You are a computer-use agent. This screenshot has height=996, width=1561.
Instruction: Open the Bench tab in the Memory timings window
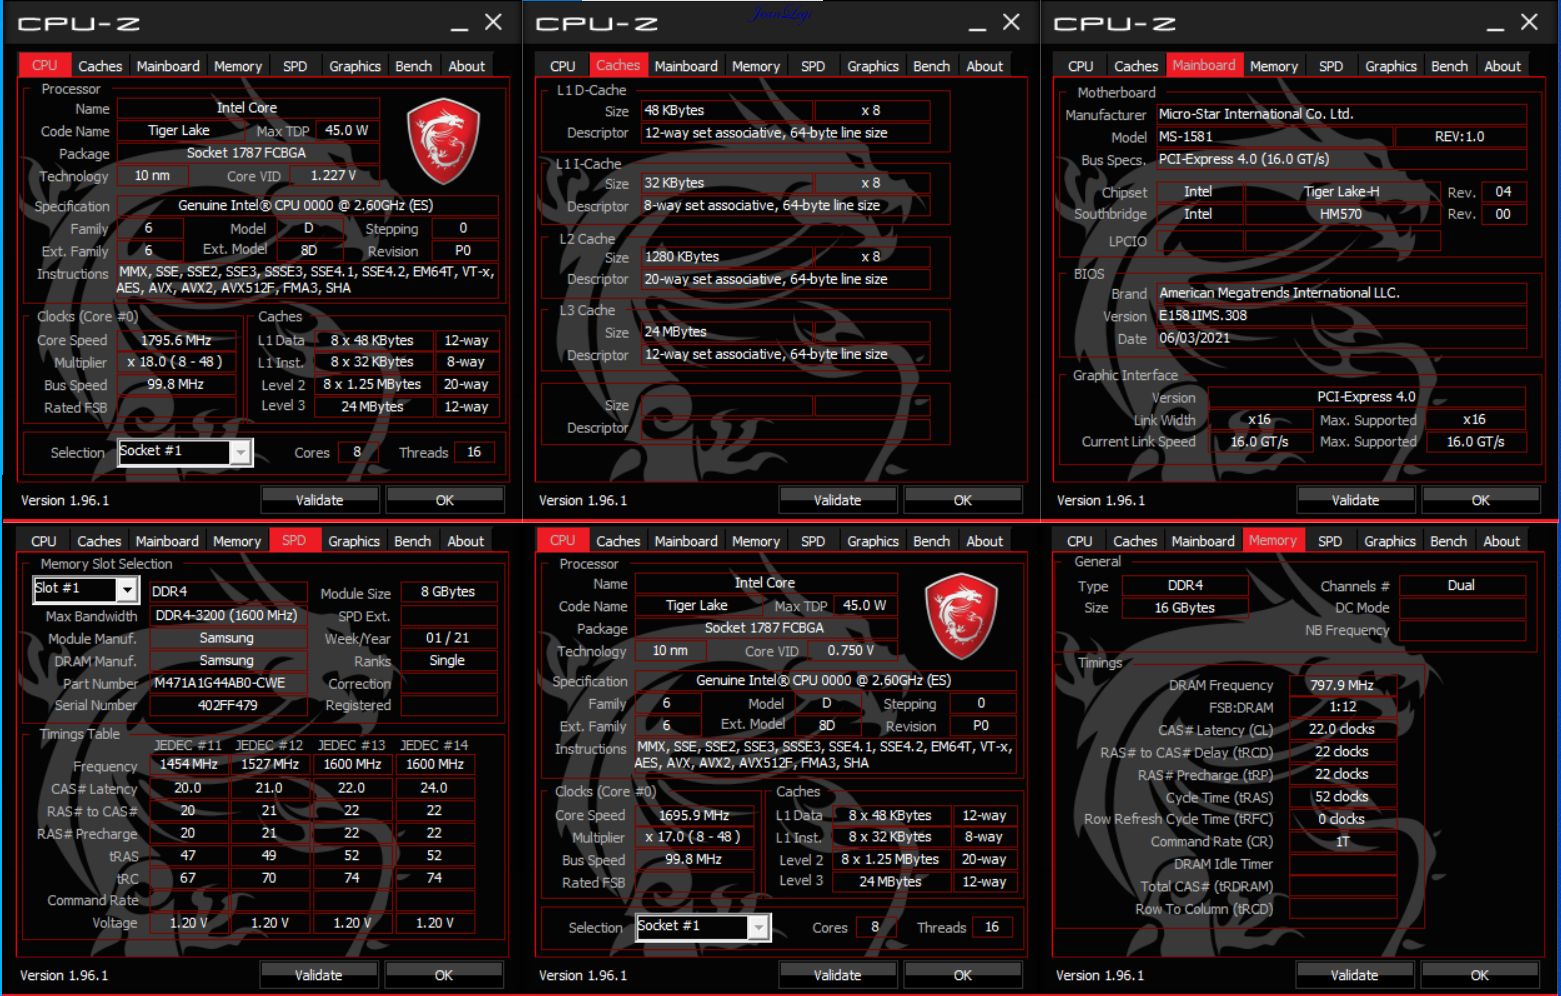click(x=1448, y=541)
